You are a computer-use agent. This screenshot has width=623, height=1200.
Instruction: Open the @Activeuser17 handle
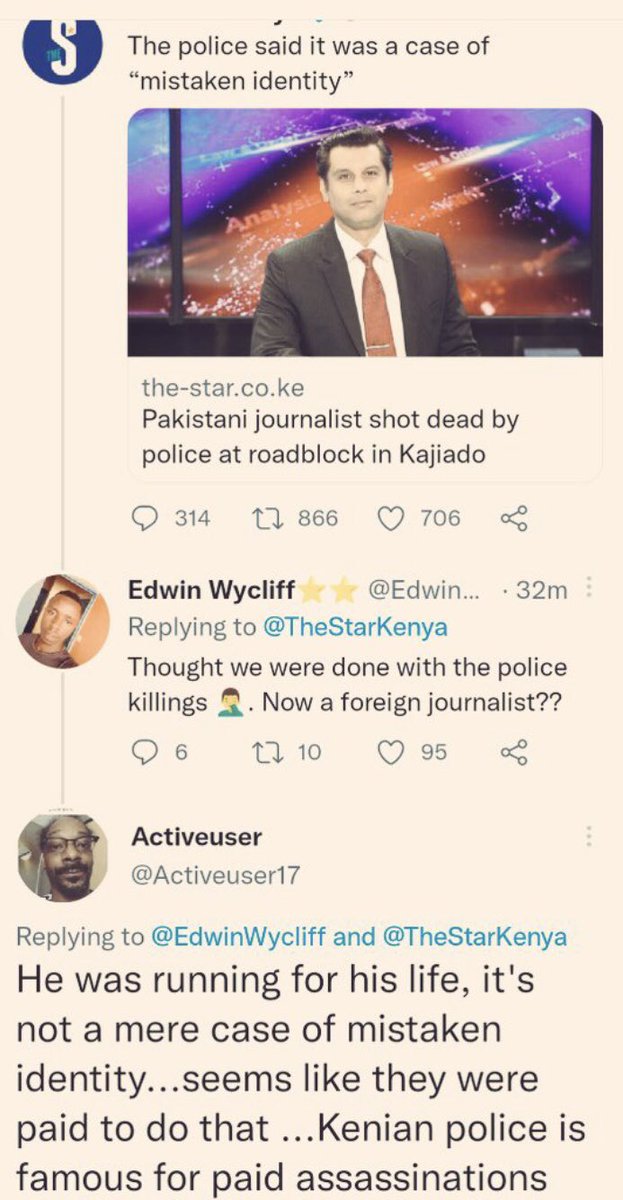coord(216,877)
